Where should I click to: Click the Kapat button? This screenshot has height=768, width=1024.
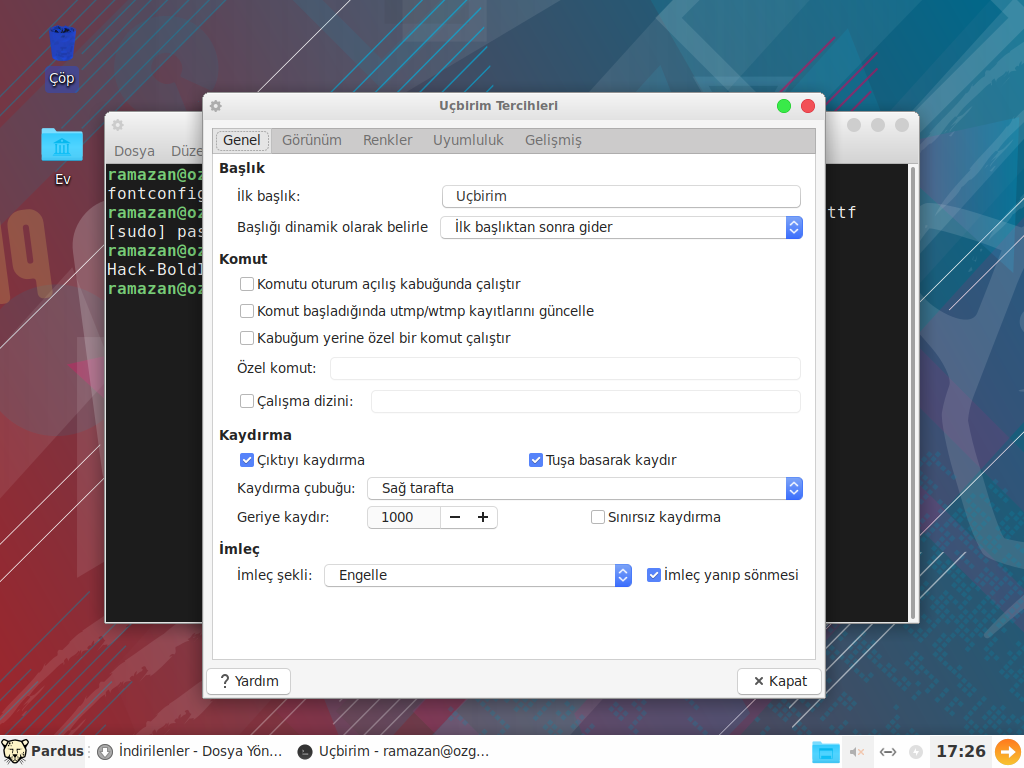tap(779, 681)
